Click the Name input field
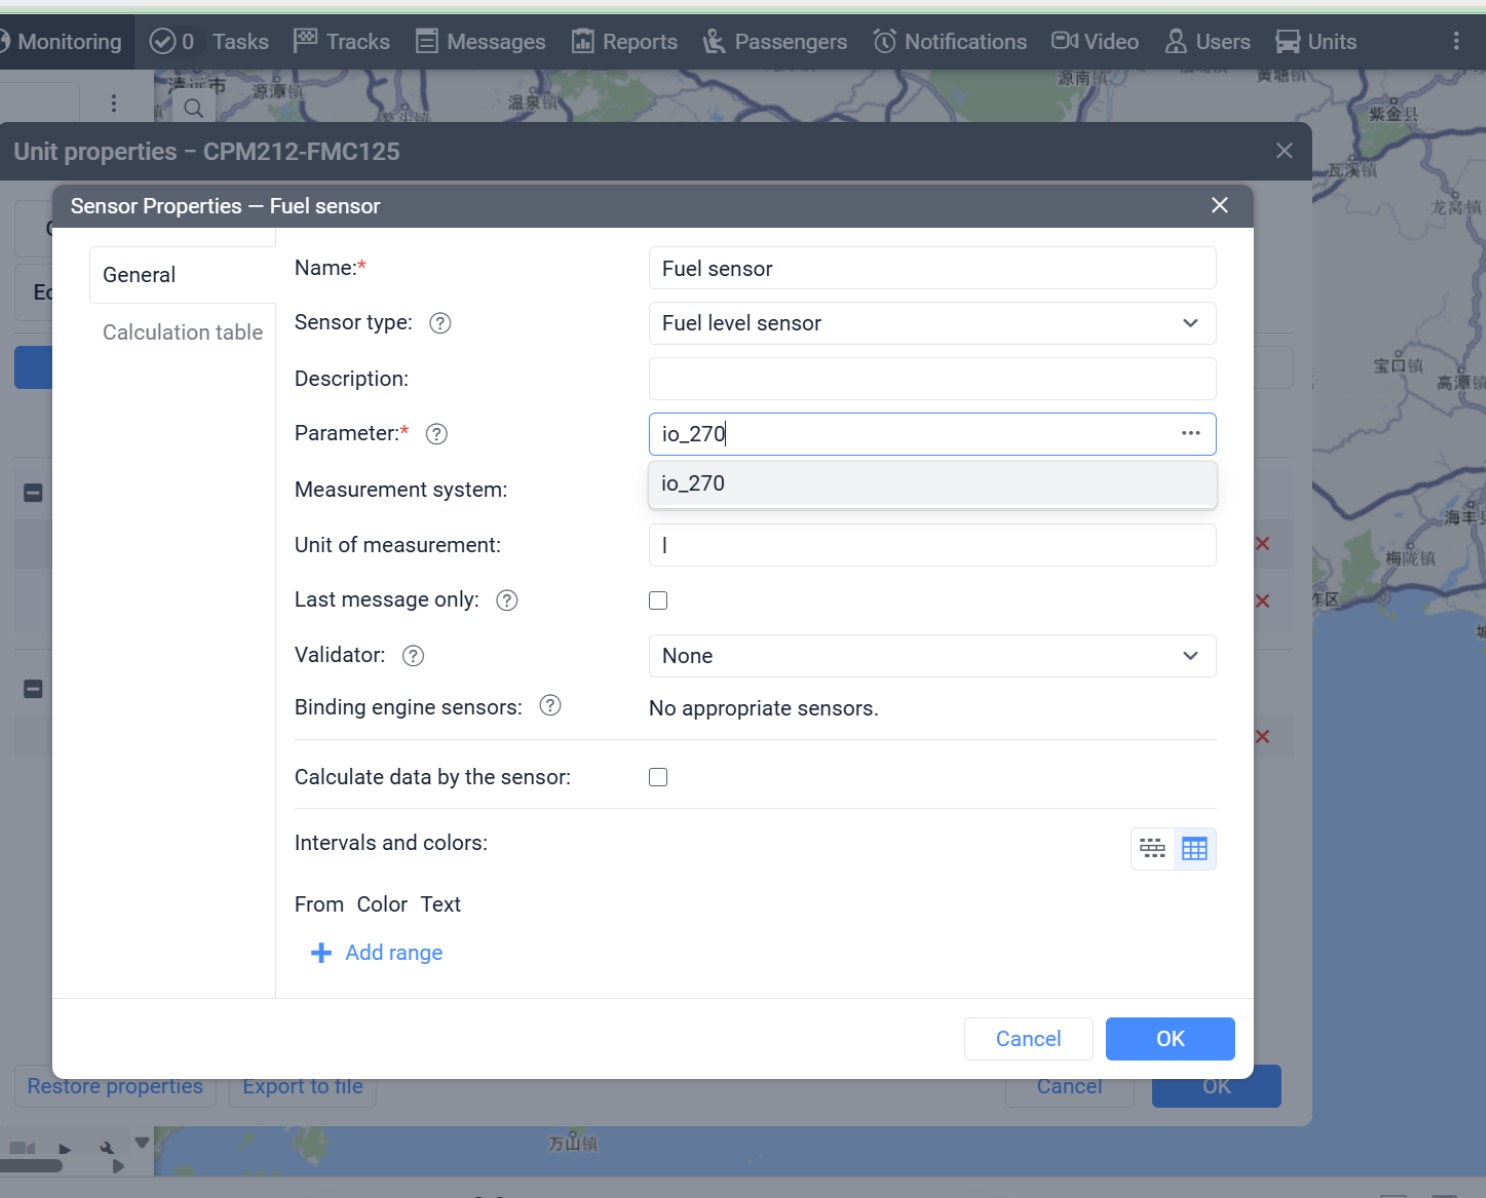1486x1198 pixels. coord(932,268)
